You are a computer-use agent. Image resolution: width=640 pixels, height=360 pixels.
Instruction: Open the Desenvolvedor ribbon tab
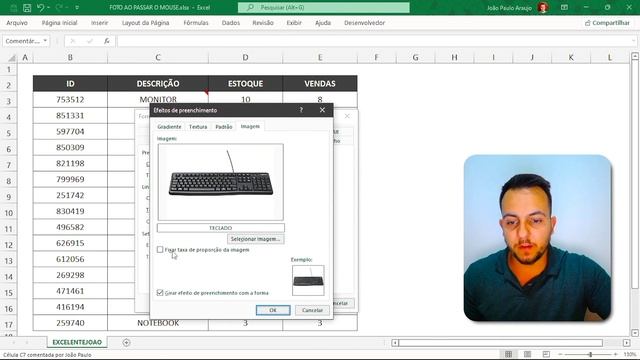(x=364, y=23)
